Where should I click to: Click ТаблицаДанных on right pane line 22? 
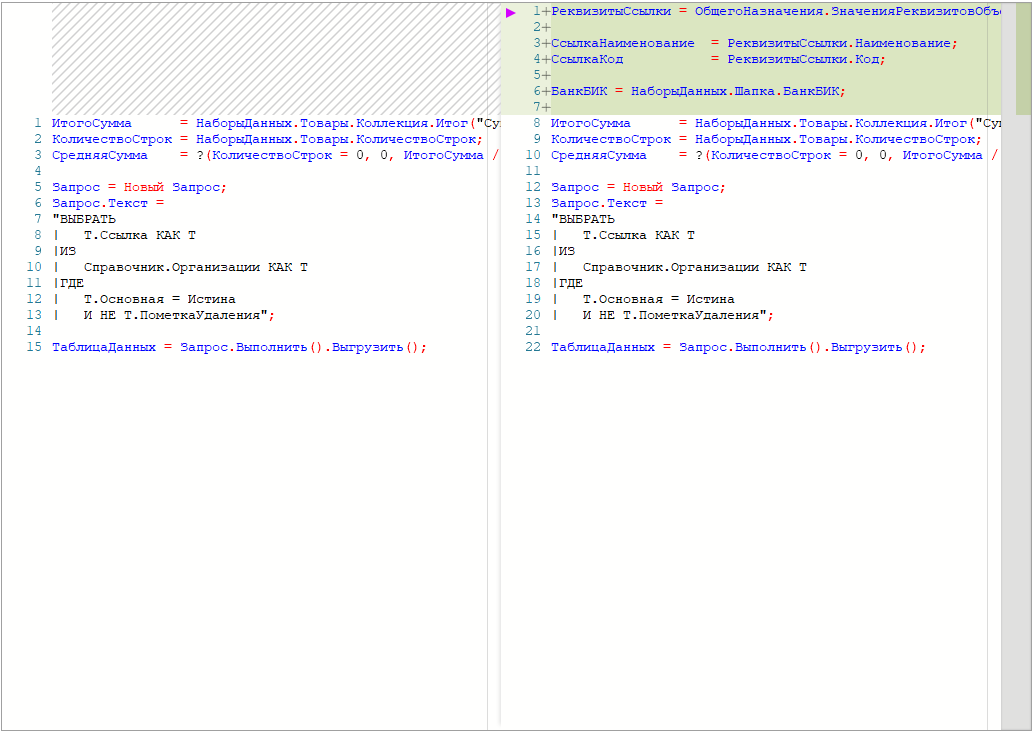pyautogui.click(x=602, y=347)
